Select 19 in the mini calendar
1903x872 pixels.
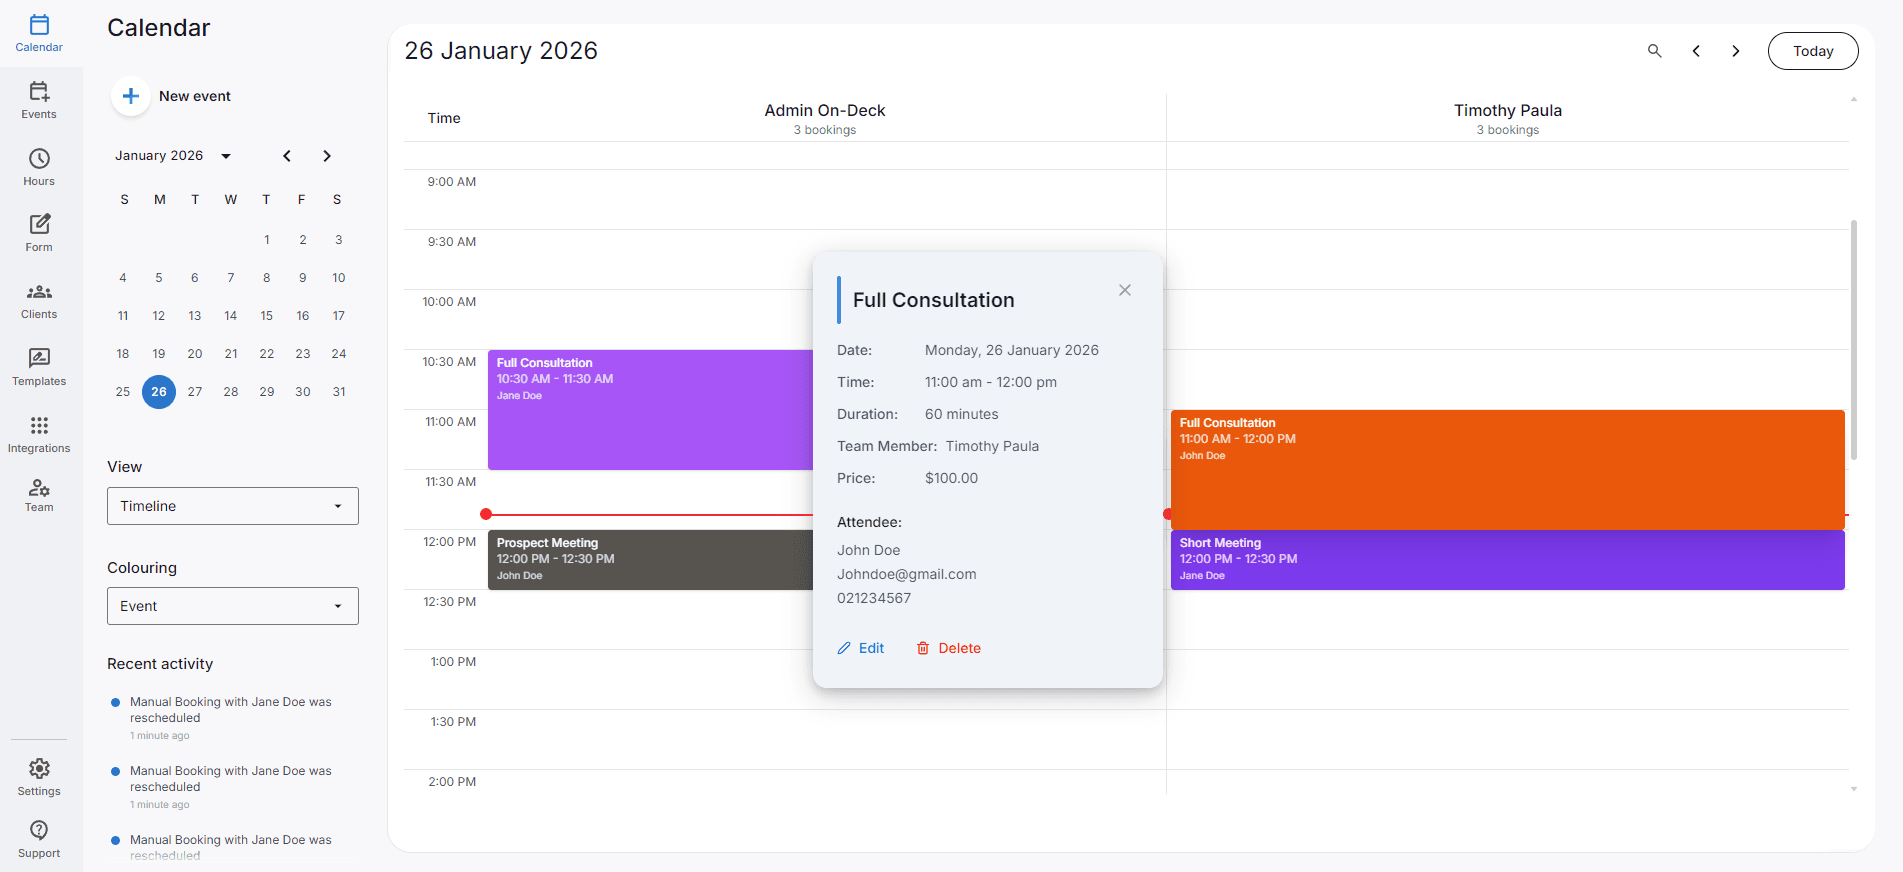tap(159, 354)
